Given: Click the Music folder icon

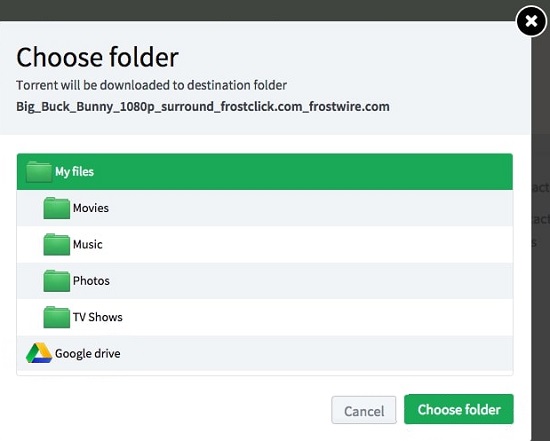Looking at the screenshot, I should tap(56, 245).
